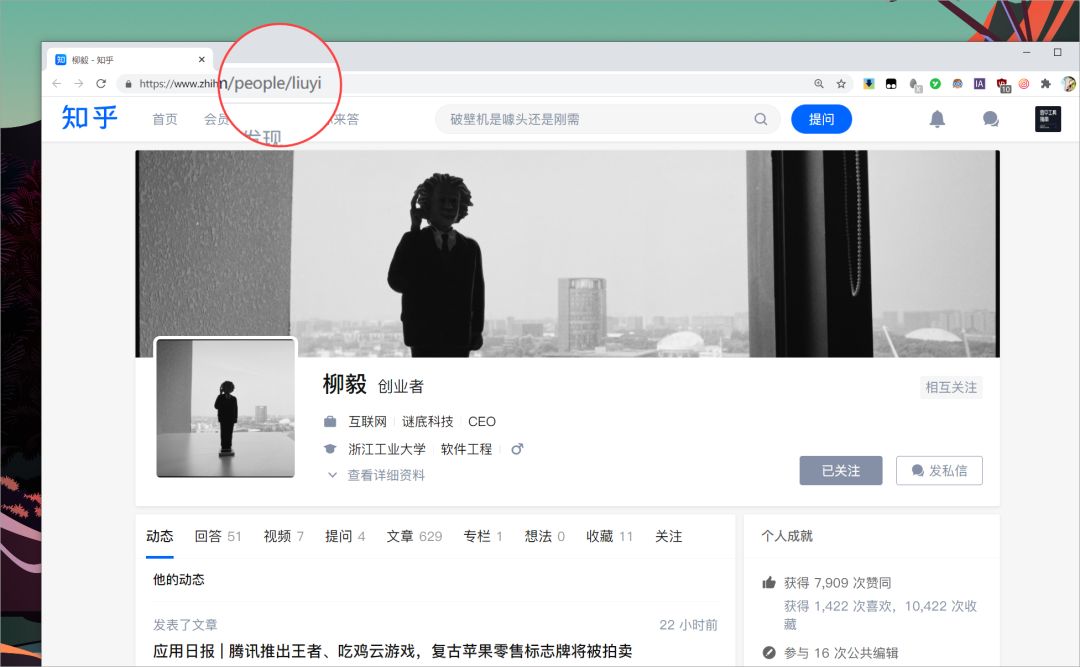Click the 他的动态 heading
Image resolution: width=1080 pixels, height=667 pixels.
tap(178, 579)
